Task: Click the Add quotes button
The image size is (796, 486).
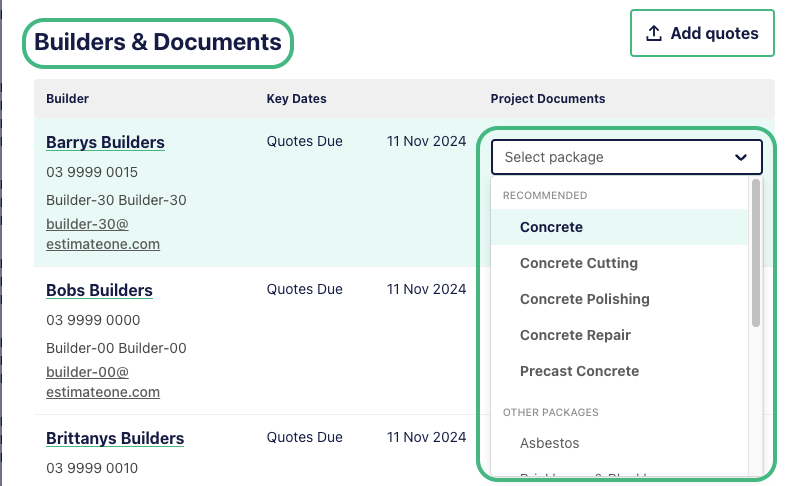Action: pos(702,33)
